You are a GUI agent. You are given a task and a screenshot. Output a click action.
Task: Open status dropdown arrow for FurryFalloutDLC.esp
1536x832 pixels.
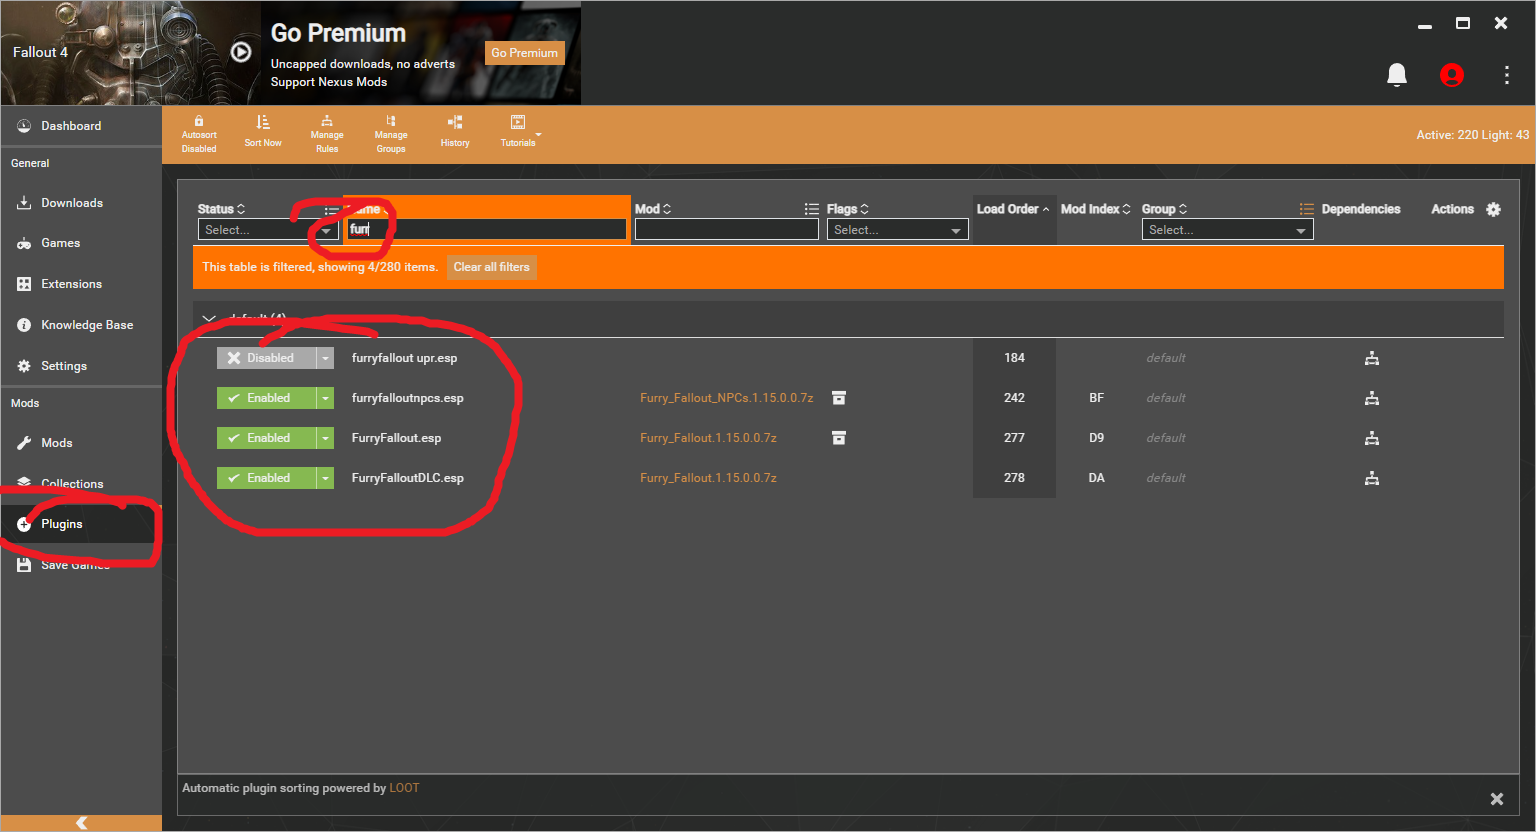pos(325,478)
